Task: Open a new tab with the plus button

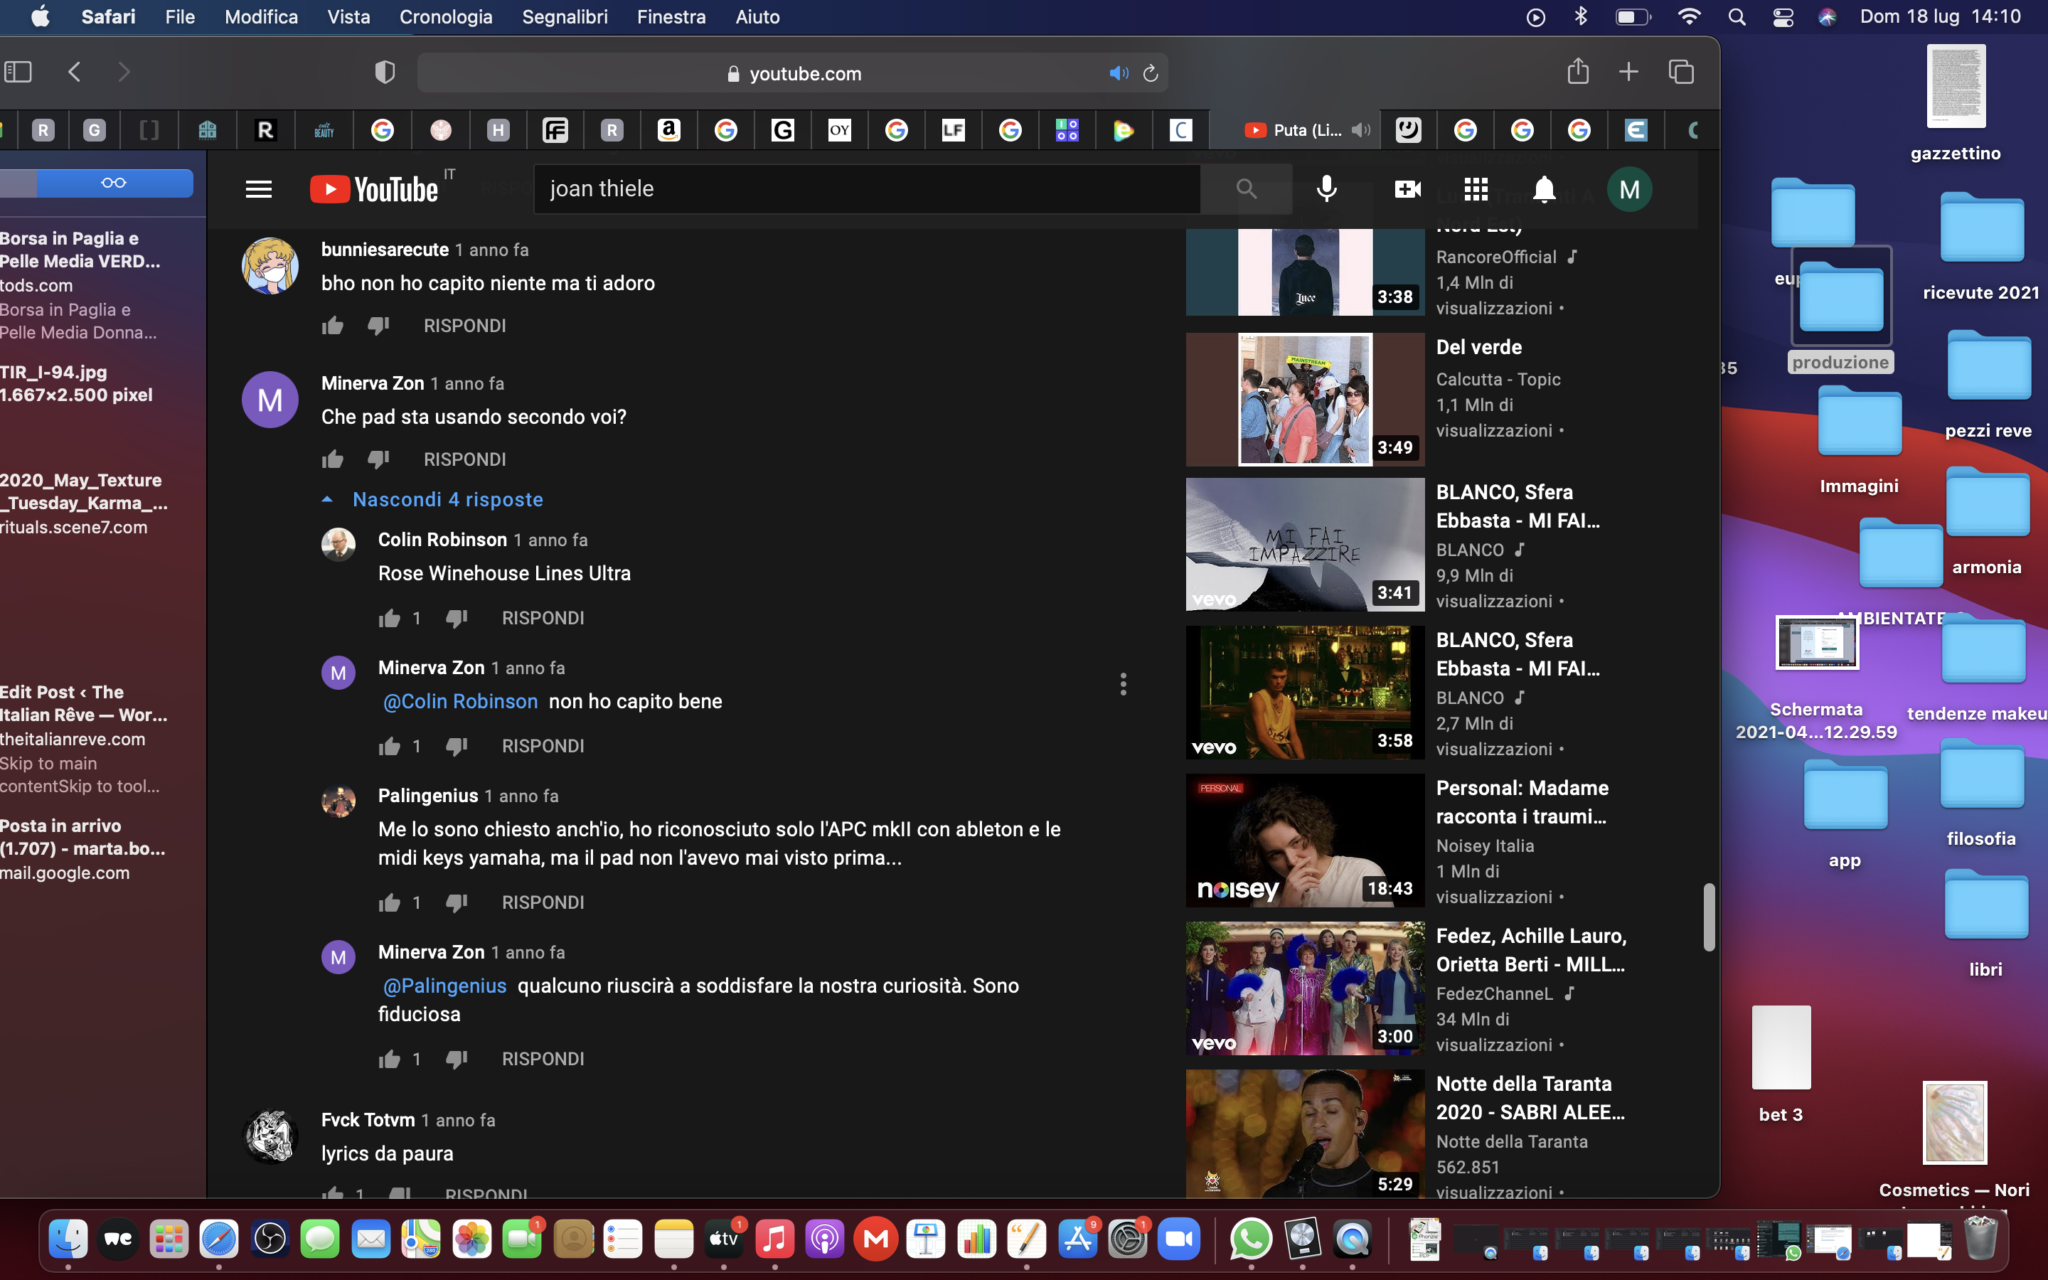Action: point(1629,72)
